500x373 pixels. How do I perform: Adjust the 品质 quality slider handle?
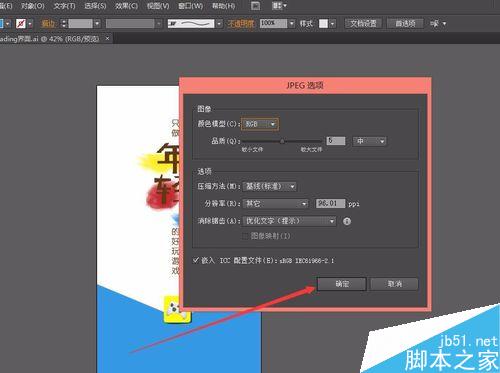[282, 141]
